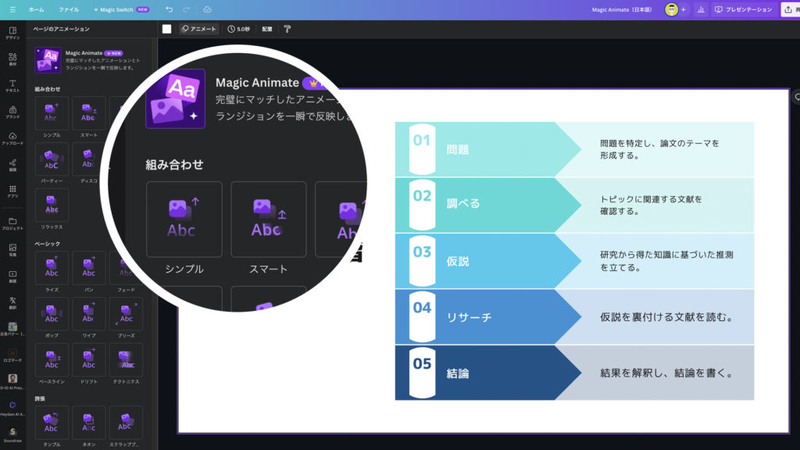
Task: Open the hamburger main menu
Action: [x=12, y=10]
